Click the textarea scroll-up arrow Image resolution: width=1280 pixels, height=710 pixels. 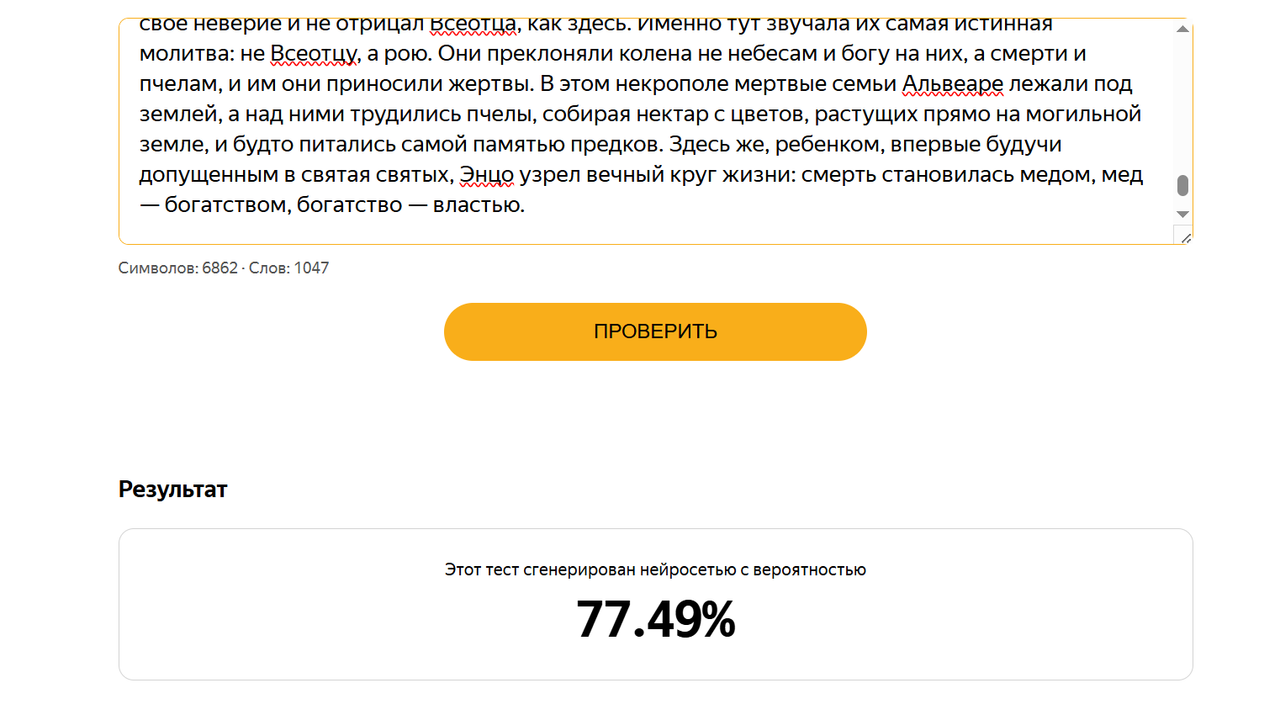[1183, 30]
